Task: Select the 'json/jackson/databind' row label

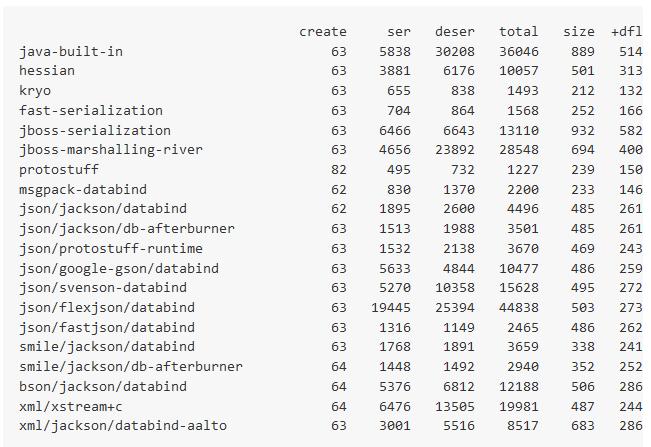Action: point(103,208)
